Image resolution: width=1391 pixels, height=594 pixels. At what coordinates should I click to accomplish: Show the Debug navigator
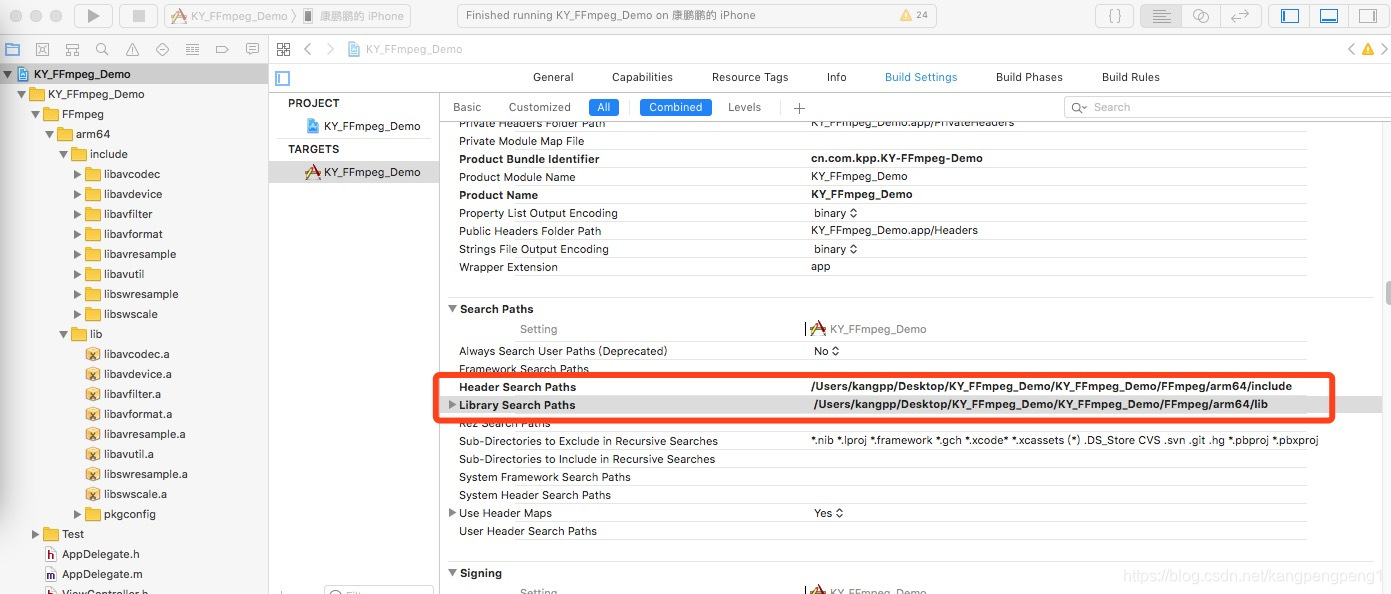pyautogui.click(x=192, y=49)
